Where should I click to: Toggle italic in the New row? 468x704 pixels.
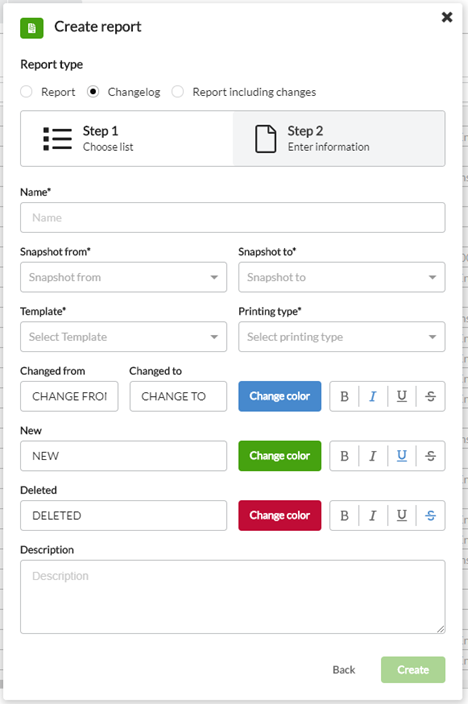pos(373,456)
